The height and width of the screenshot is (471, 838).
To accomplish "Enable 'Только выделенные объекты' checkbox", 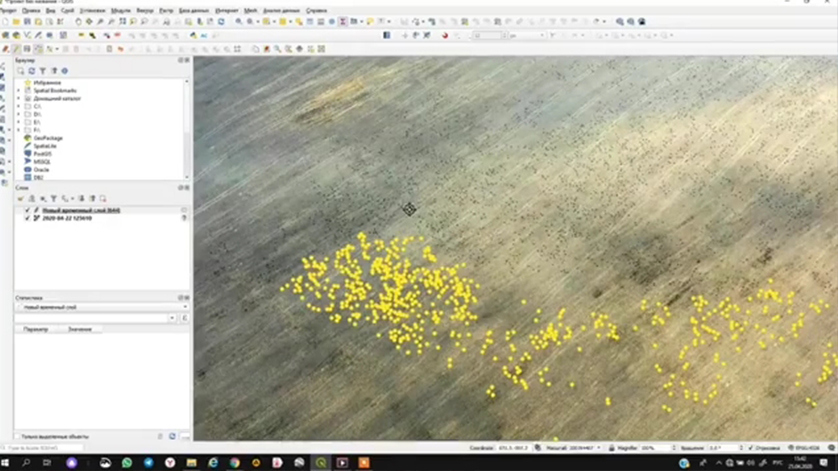I will click(17, 437).
